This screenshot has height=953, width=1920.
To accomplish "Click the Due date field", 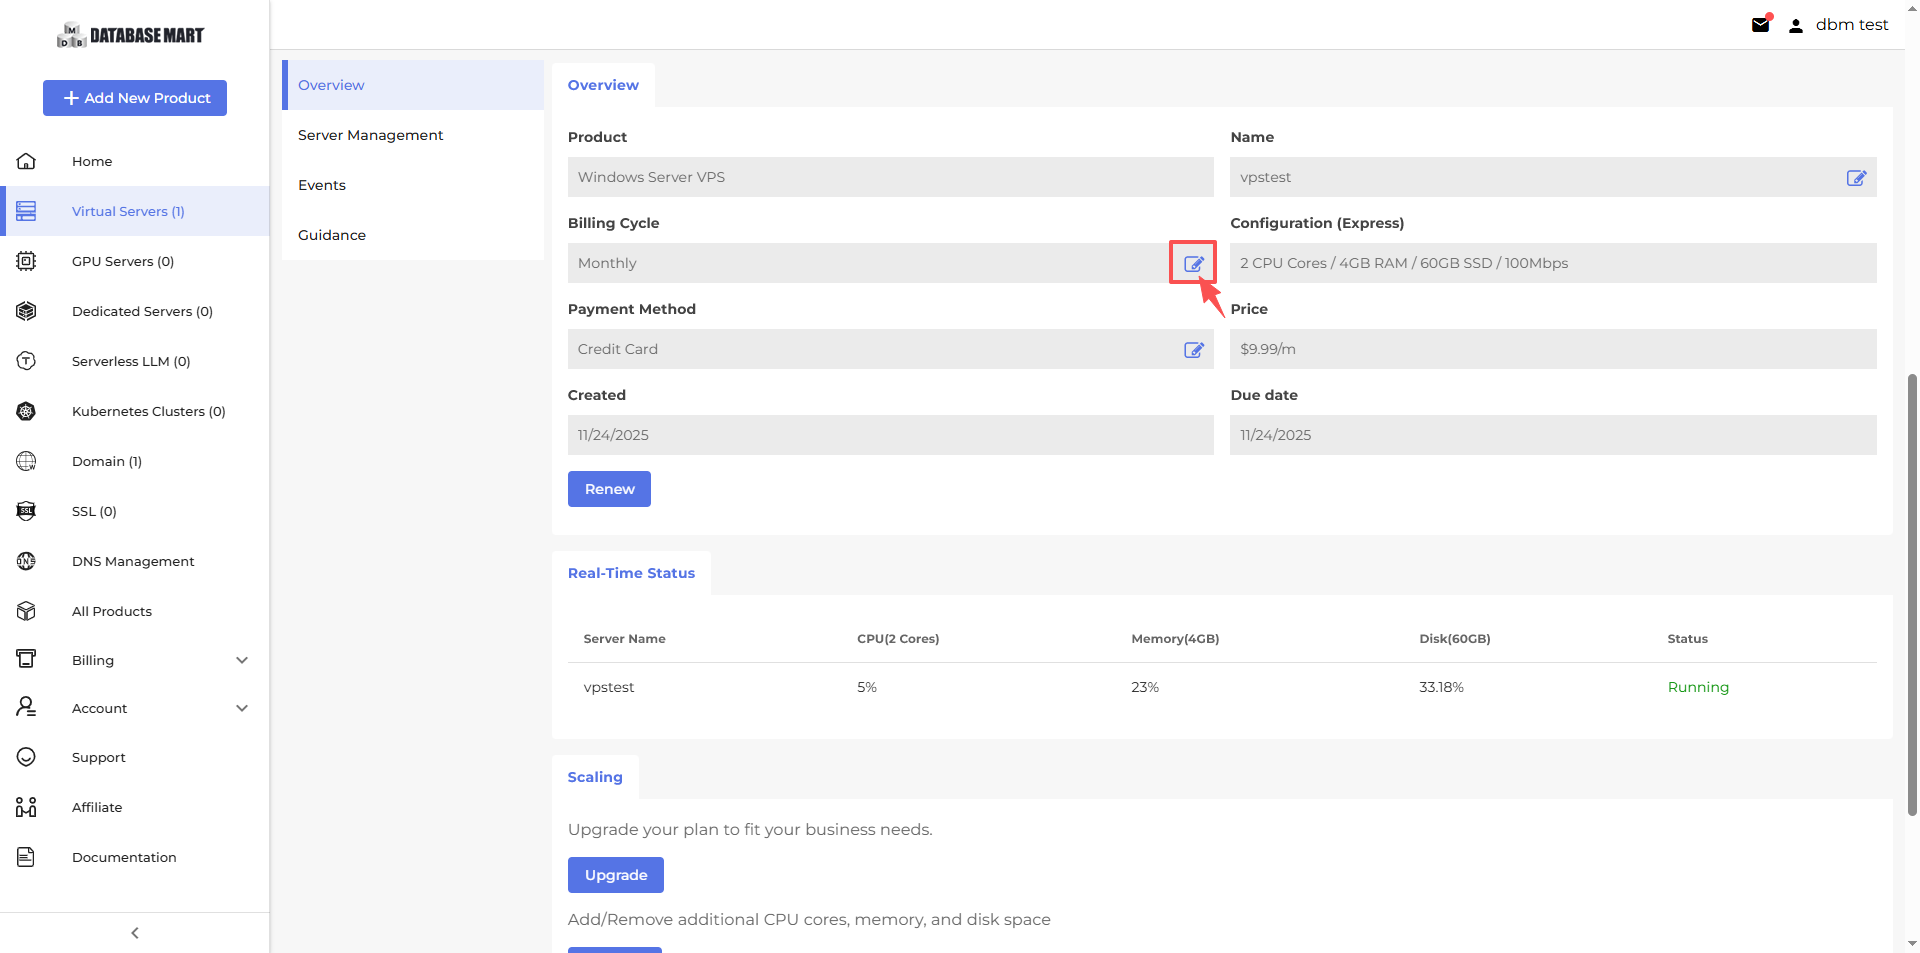I will pos(1553,435).
